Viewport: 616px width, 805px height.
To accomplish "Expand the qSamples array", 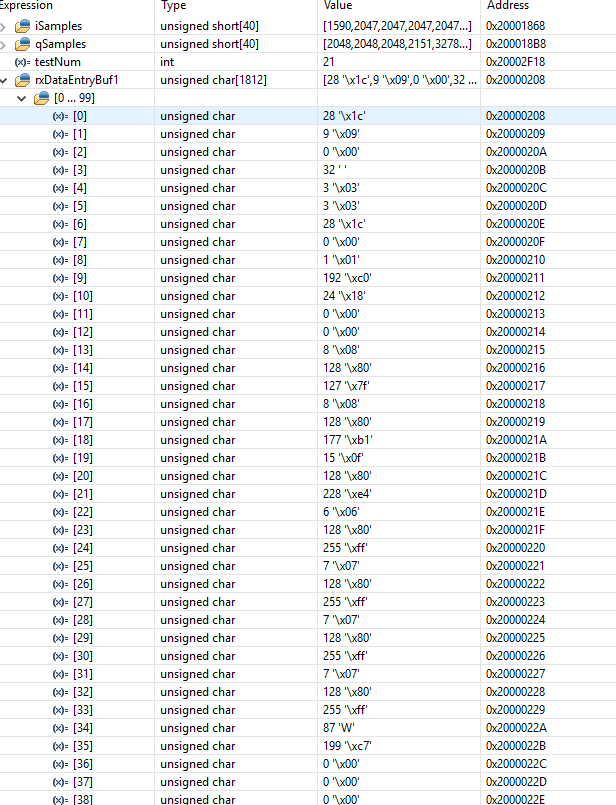I will pyautogui.click(x=3, y=45).
